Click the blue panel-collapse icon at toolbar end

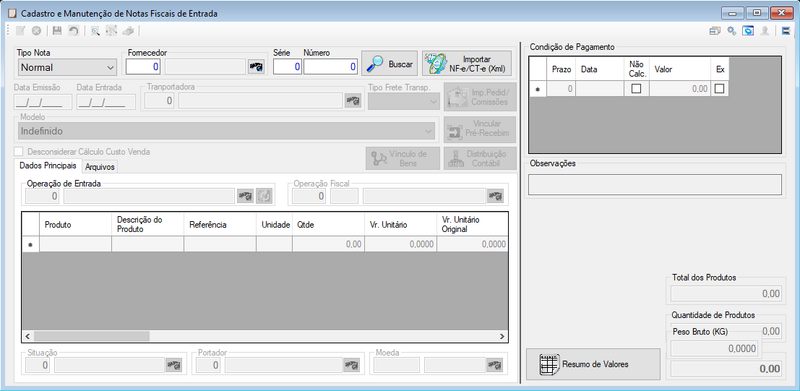[x=786, y=31]
